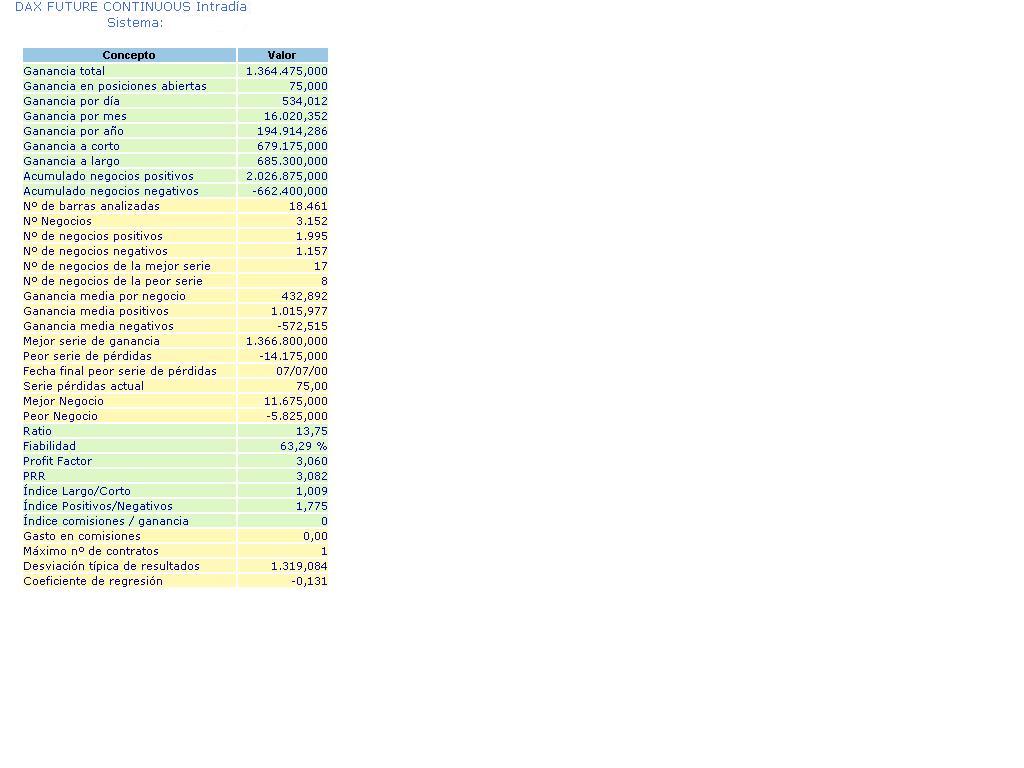1024x768 pixels.
Task: Select value 534,012
Action: click(x=305, y=101)
